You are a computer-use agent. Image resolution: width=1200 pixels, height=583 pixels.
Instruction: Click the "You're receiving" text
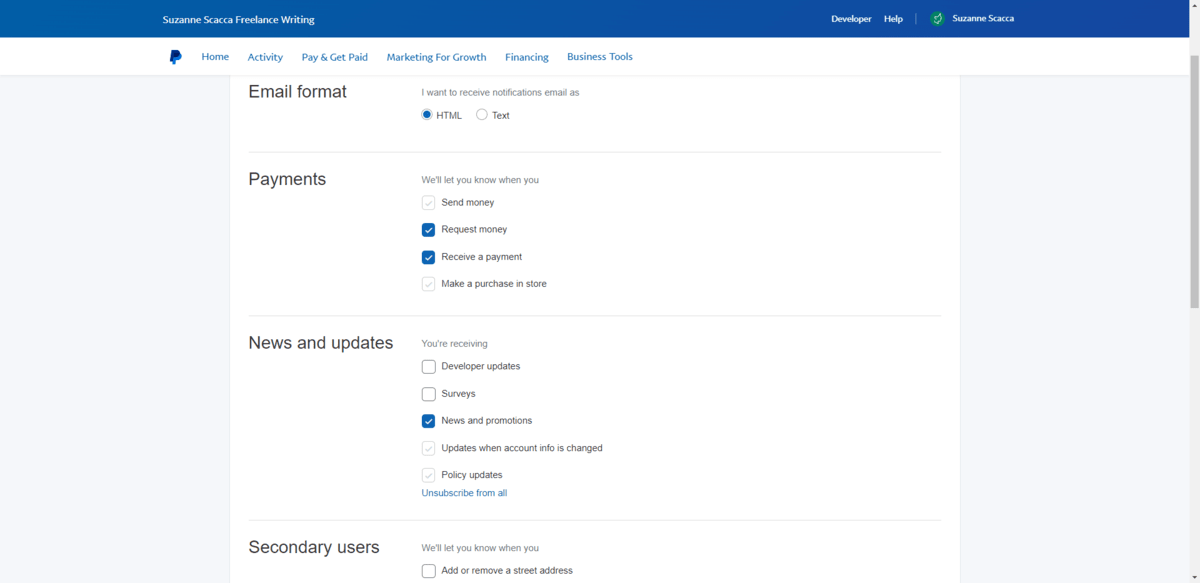tap(454, 344)
